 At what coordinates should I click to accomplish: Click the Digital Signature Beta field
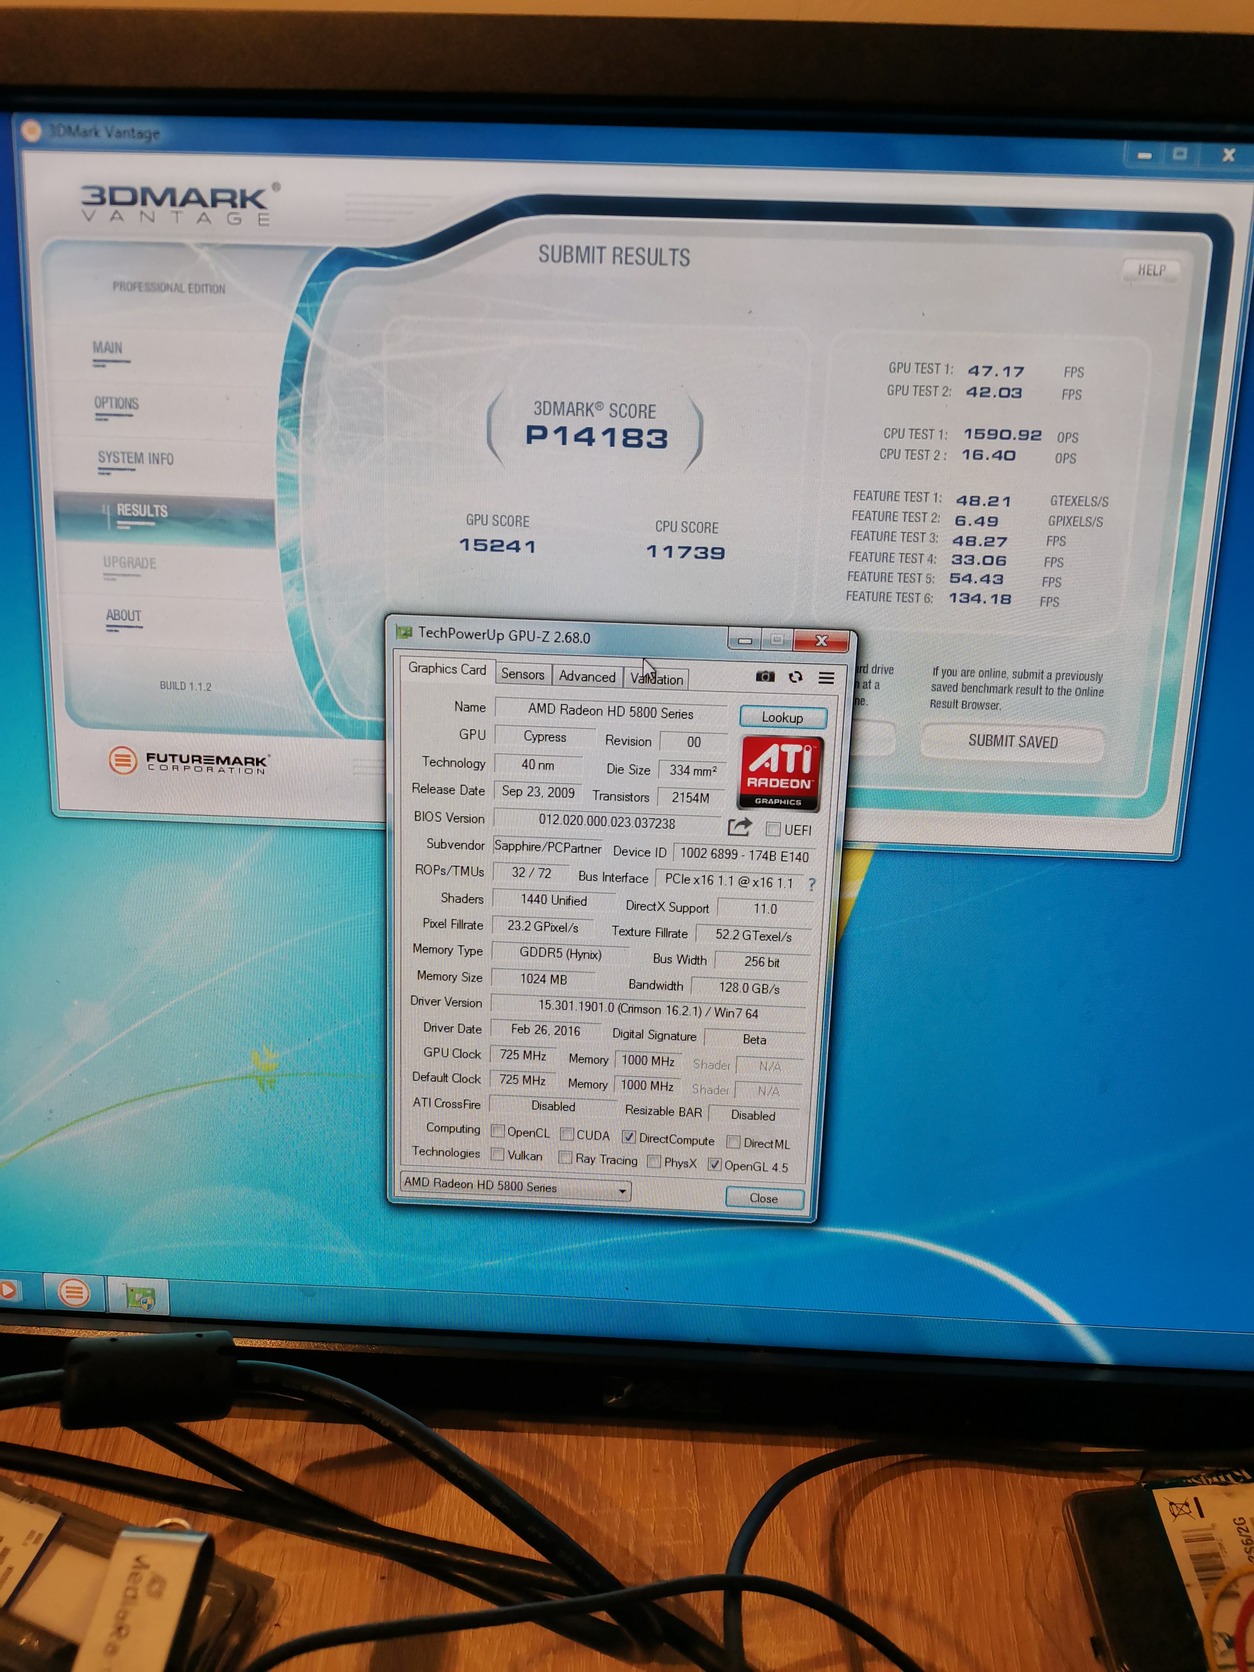click(755, 1040)
